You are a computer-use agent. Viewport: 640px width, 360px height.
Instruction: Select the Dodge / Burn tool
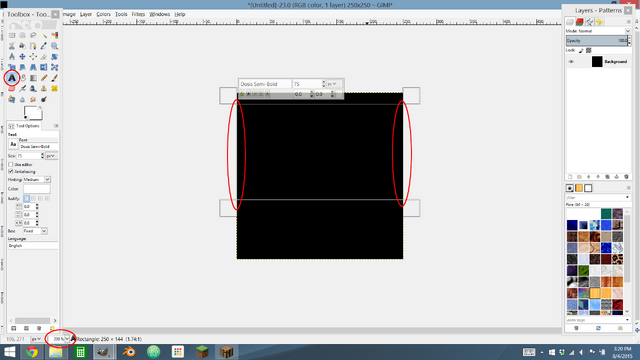tap(44, 99)
